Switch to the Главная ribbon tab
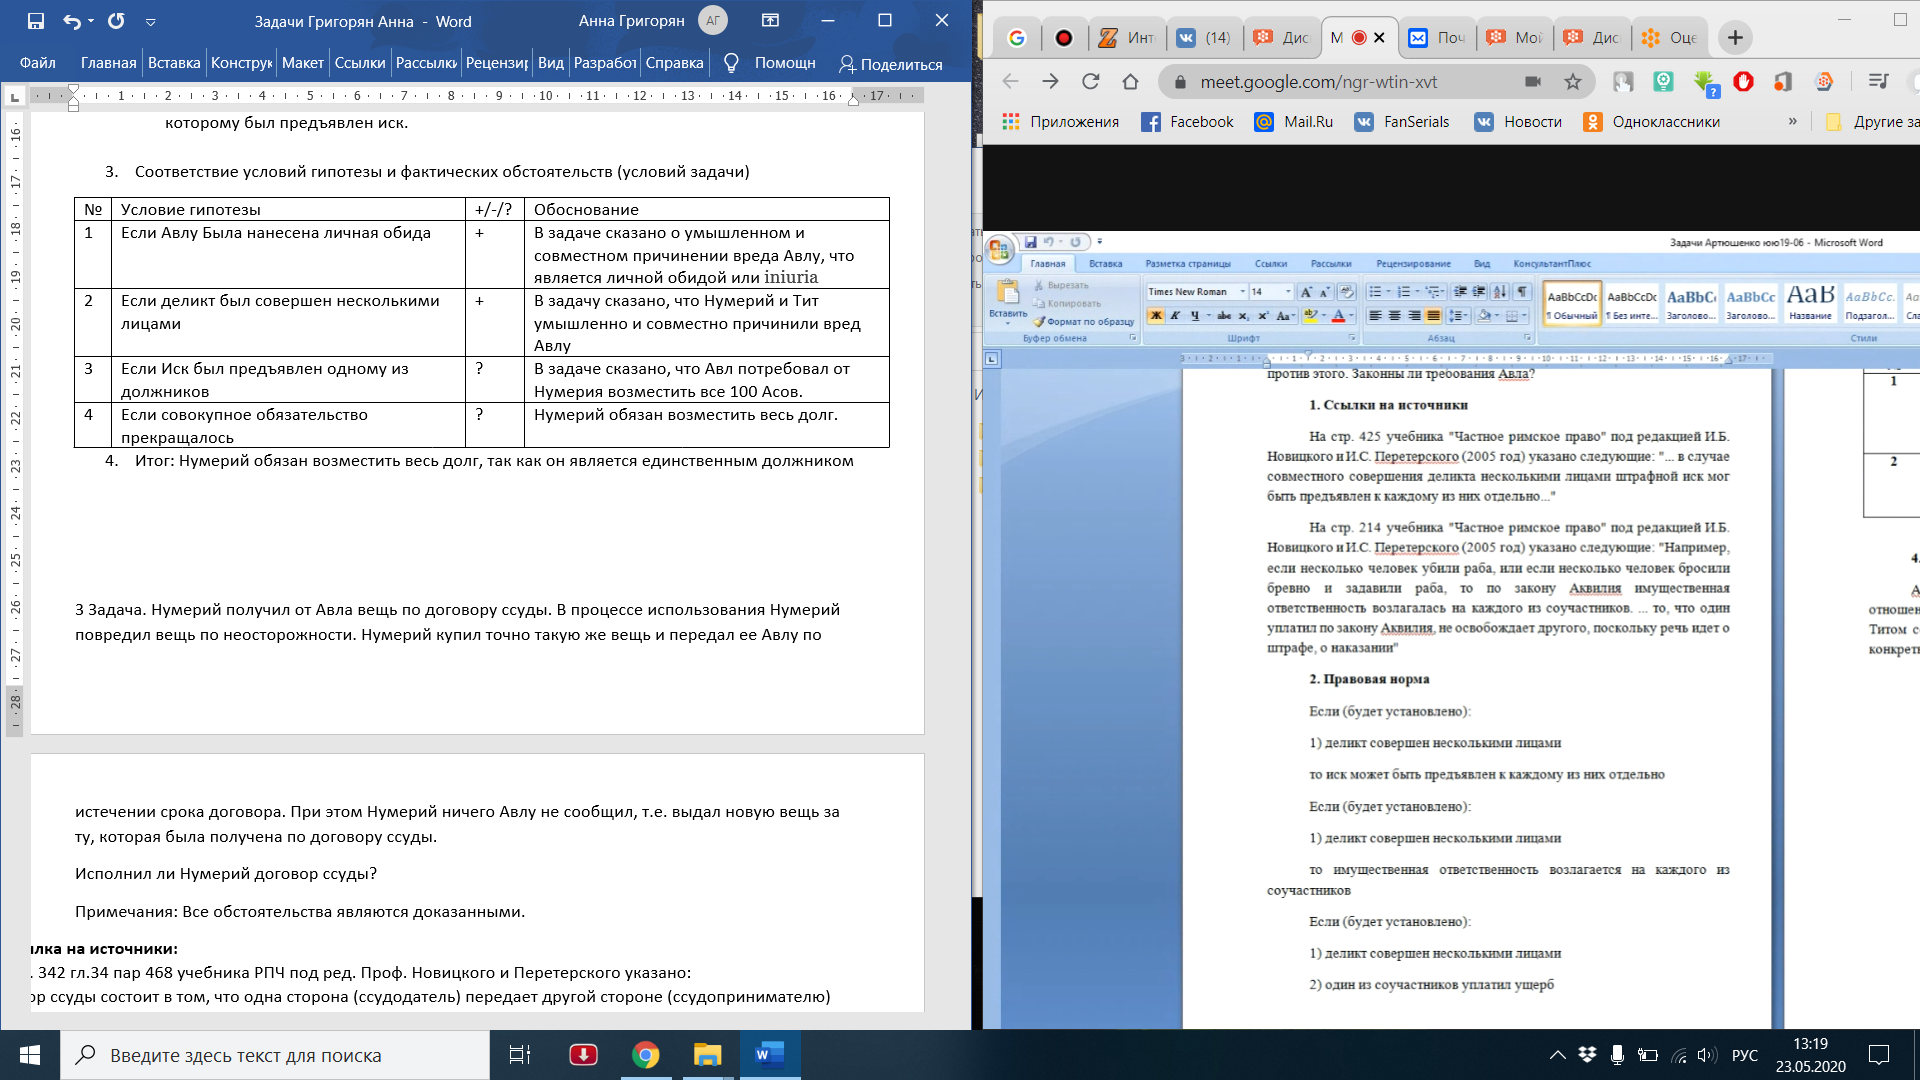 [108, 63]
